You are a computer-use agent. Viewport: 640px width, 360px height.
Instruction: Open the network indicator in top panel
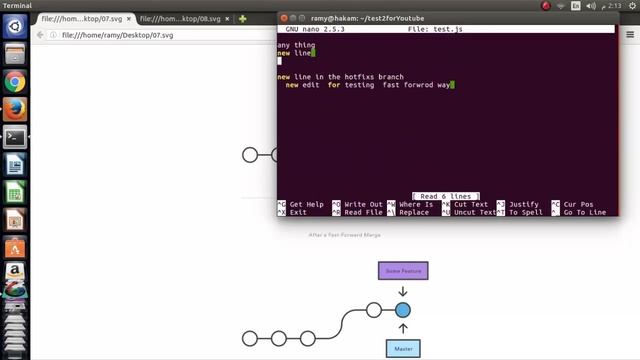560,6
